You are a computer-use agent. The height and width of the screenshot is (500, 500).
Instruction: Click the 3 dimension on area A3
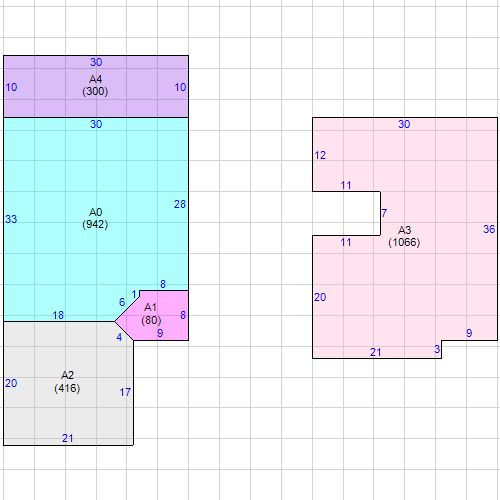tap(437, 349)
